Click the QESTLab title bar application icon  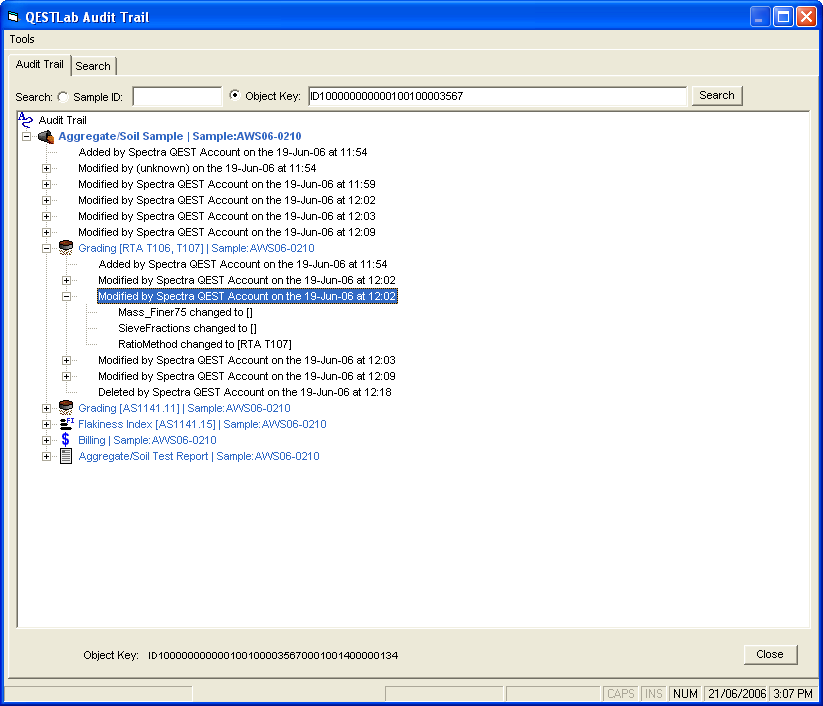14,17
